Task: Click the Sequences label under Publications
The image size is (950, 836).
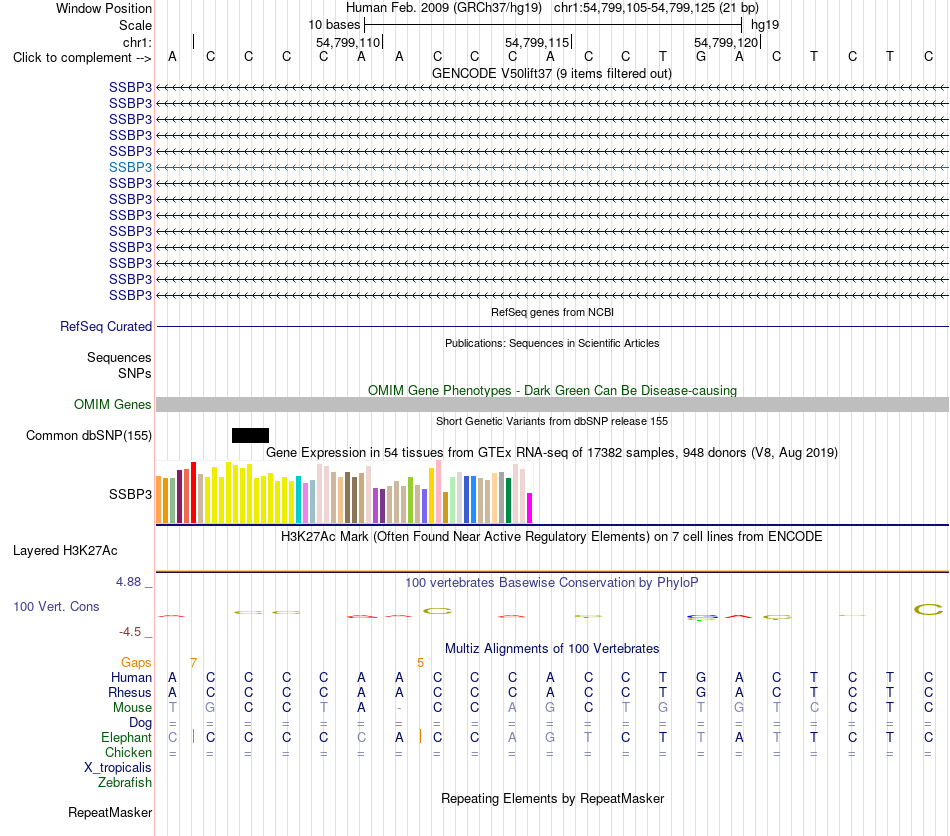Action: (x=119, y=357)
